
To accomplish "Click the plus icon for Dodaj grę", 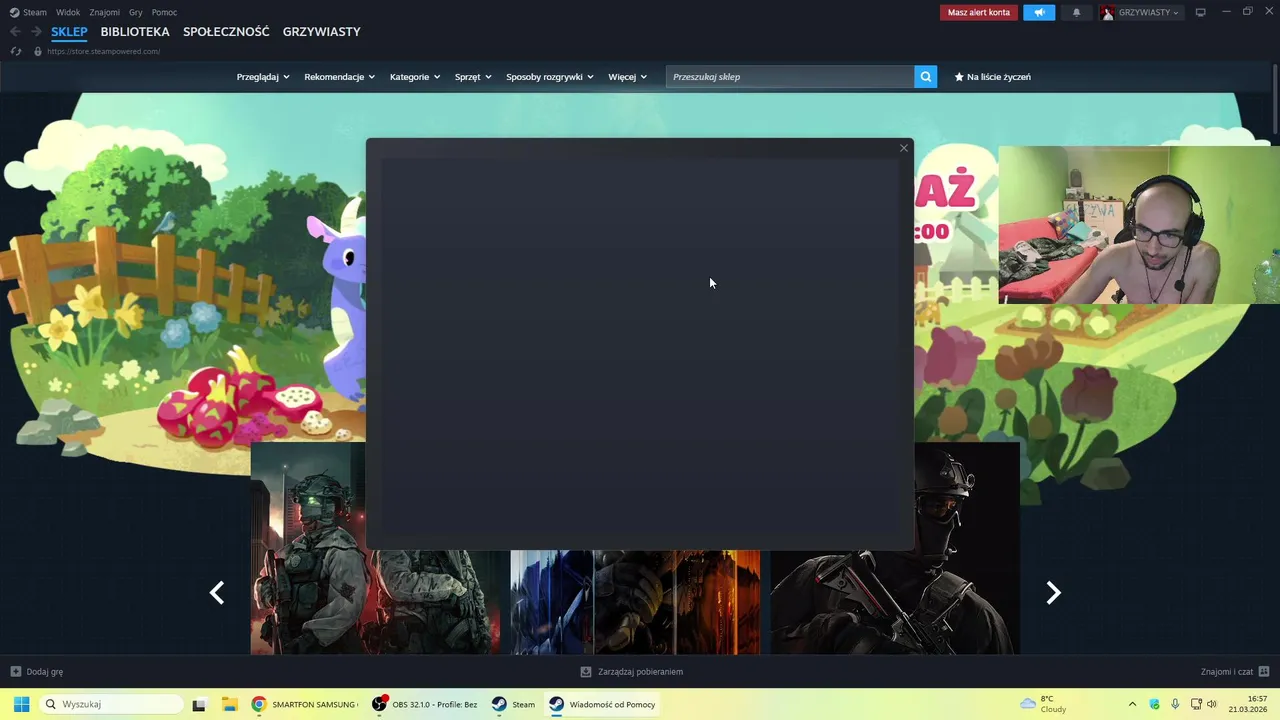I will click(15, 671).
